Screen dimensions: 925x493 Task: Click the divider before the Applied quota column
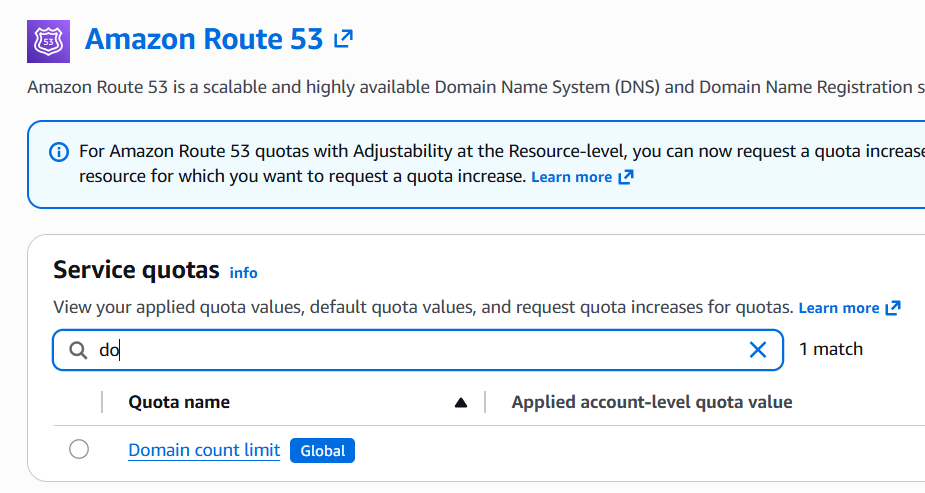click(485, 402)
